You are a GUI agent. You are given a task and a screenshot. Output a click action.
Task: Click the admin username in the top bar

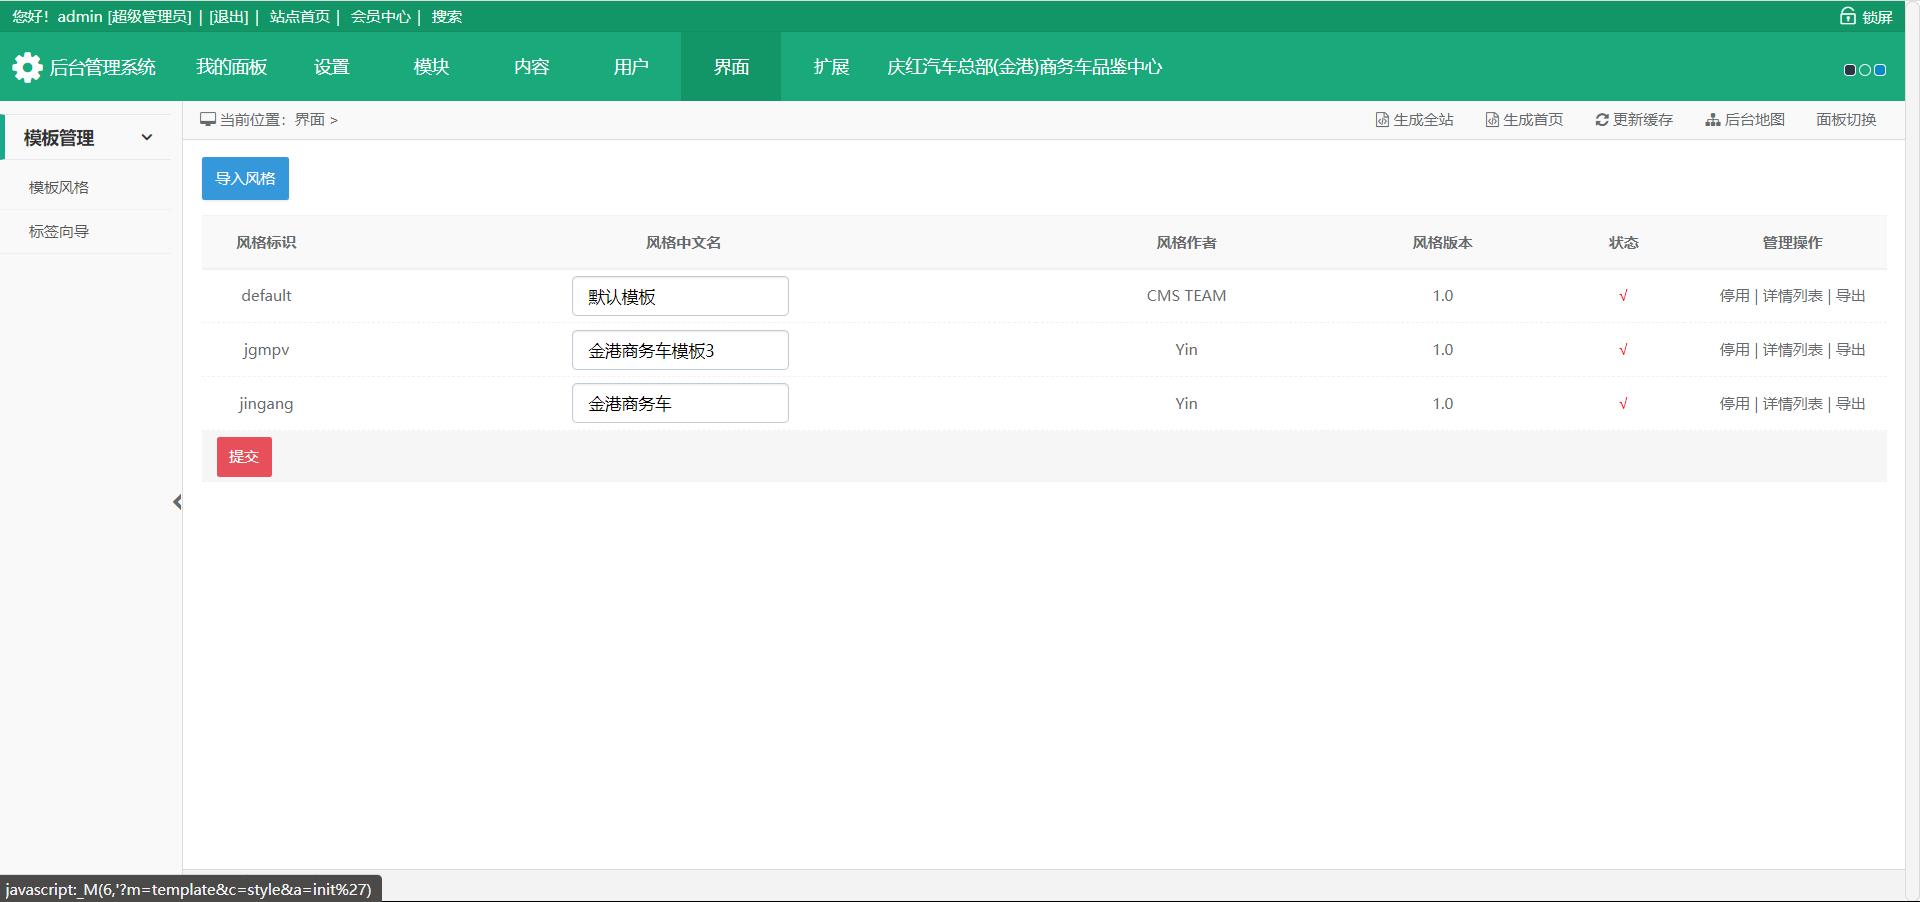coord(80,17)
